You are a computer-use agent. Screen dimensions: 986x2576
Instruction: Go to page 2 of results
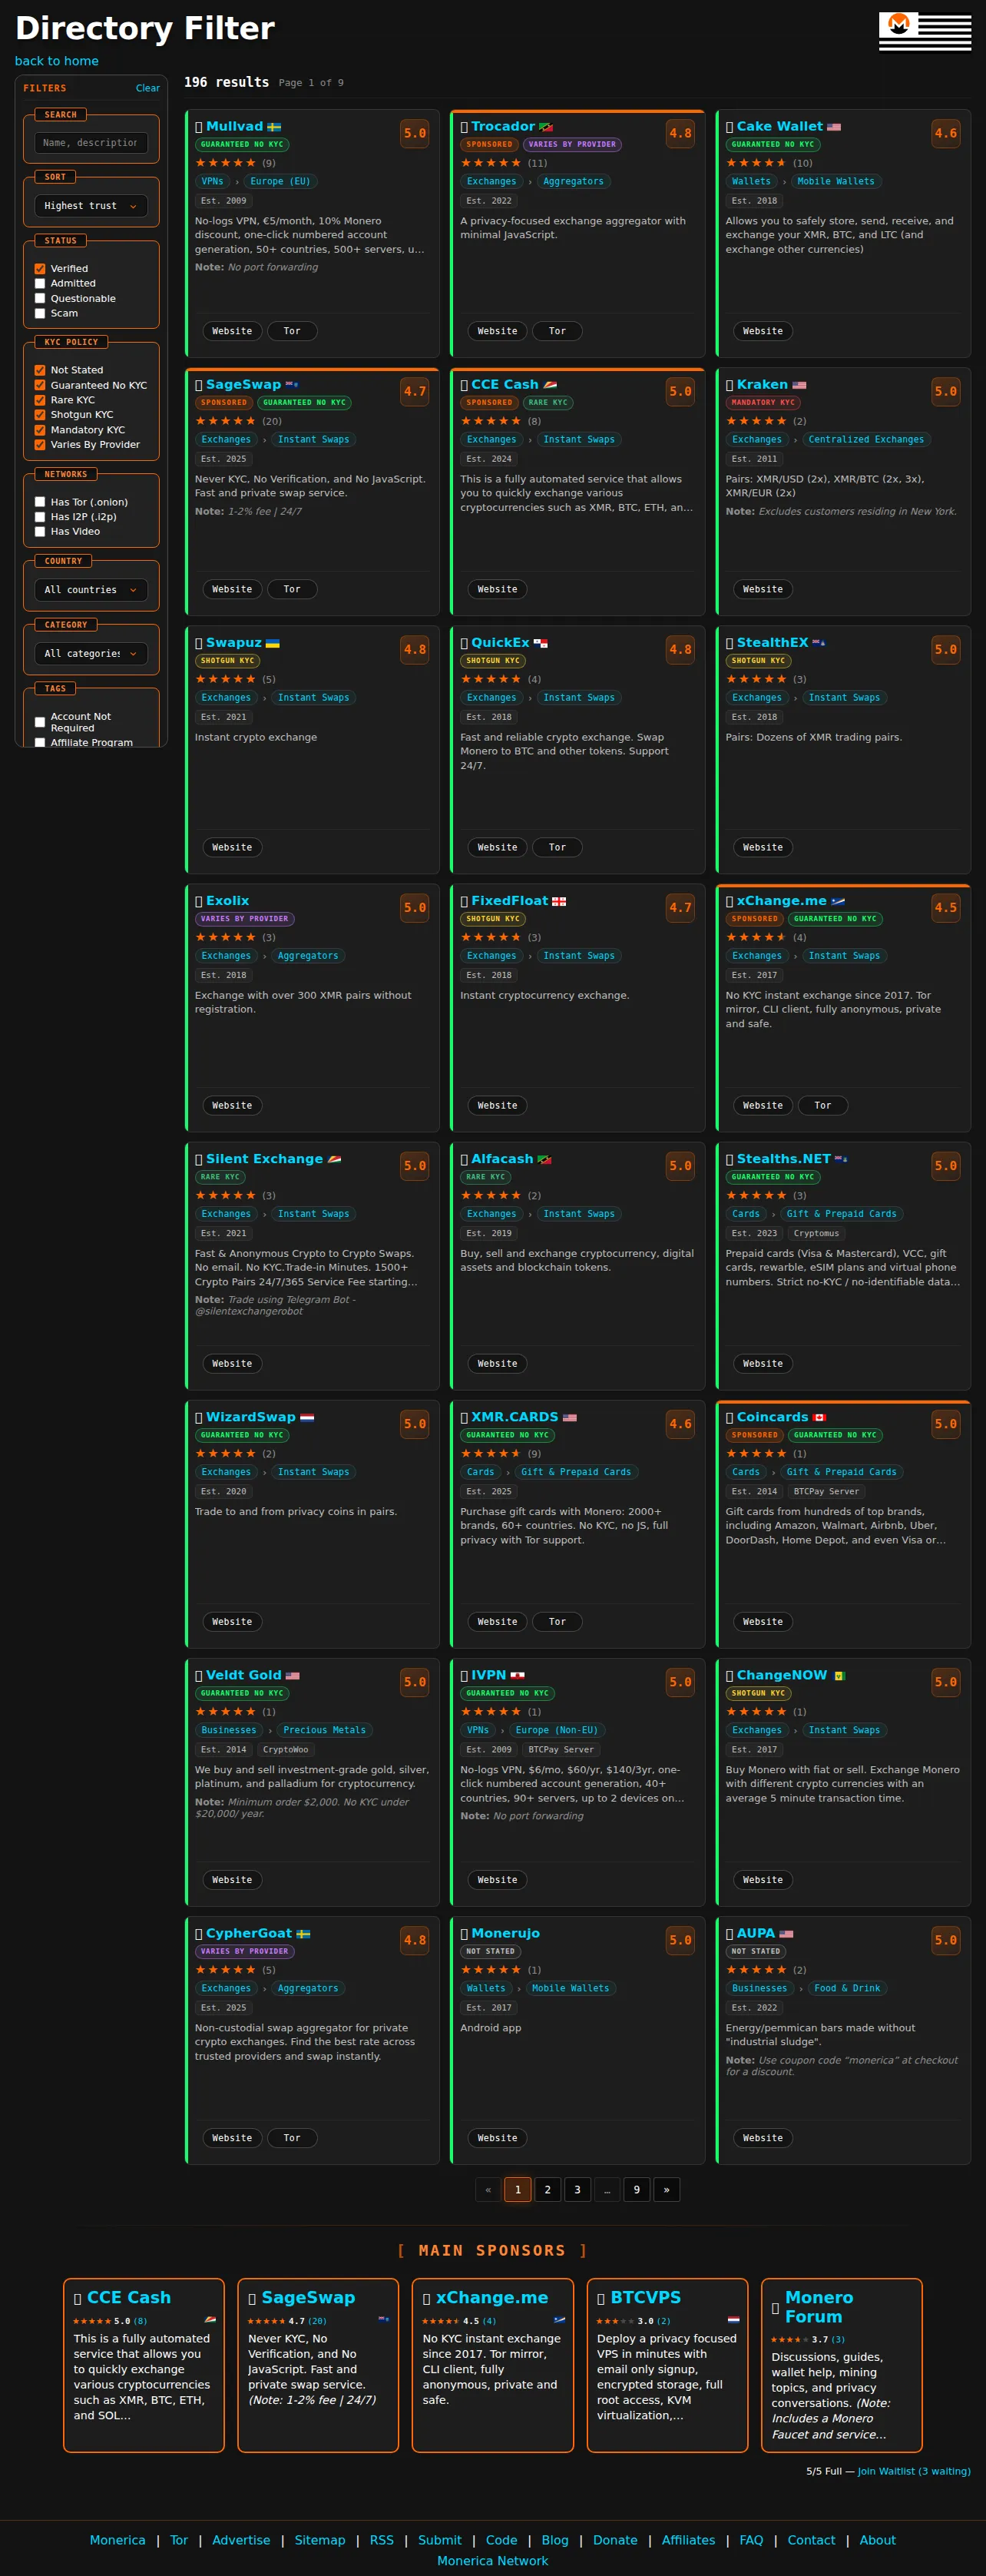tap(547, 2189)
